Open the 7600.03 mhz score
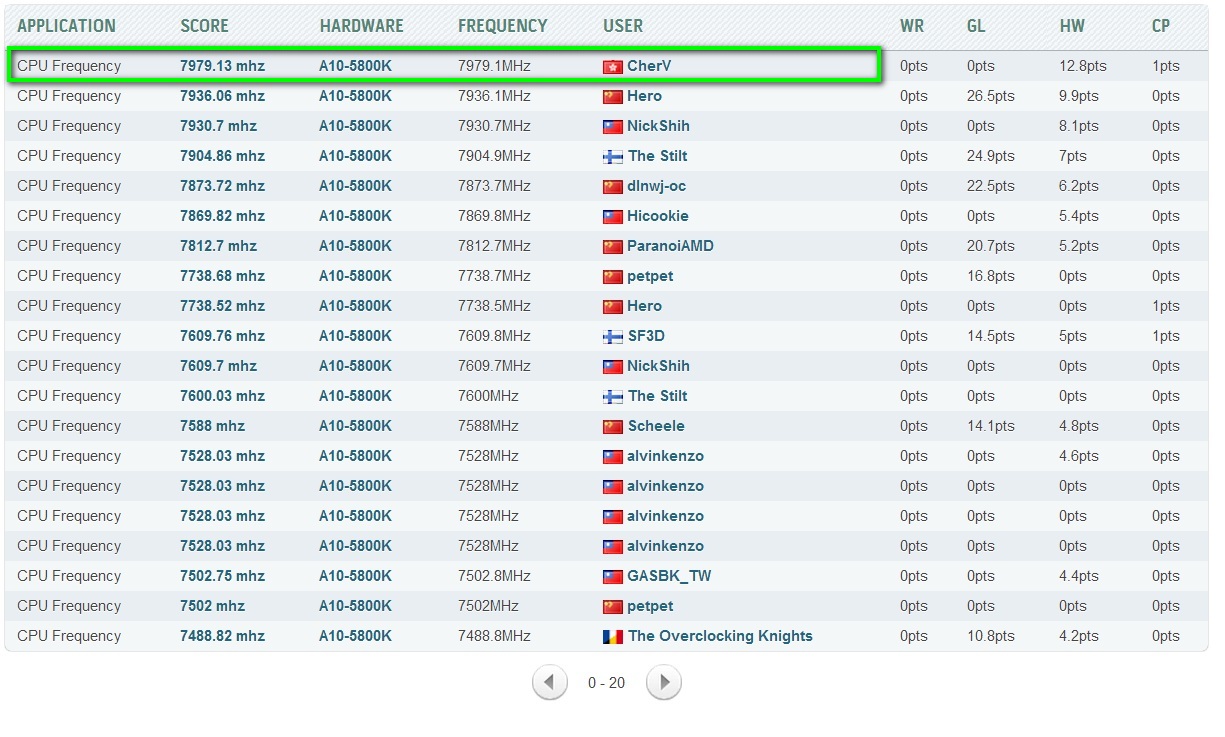The image size is (1225, 737). (222, 396)
